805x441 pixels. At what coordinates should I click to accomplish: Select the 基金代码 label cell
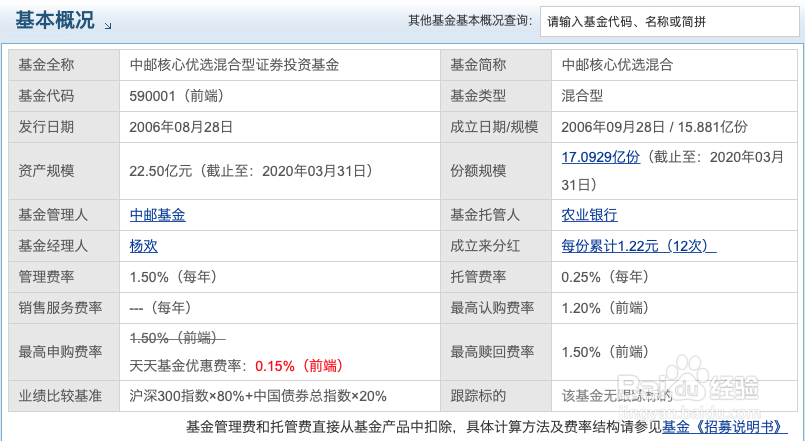point(64,96)
